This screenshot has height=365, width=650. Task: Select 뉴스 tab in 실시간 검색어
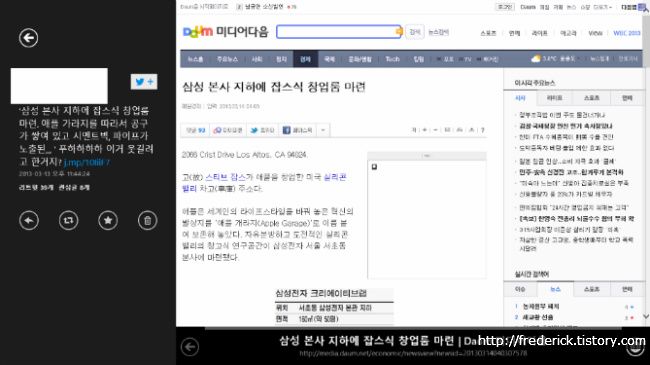[555, 289]
